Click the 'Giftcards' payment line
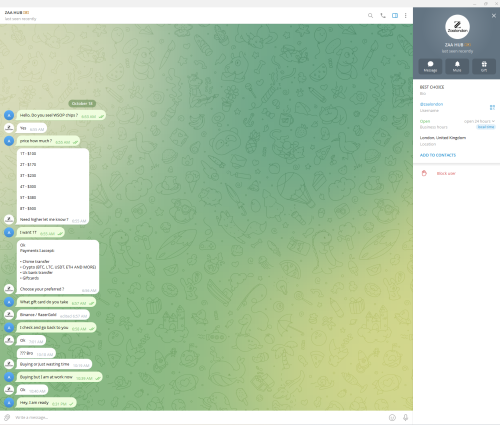 coord(29,278)
